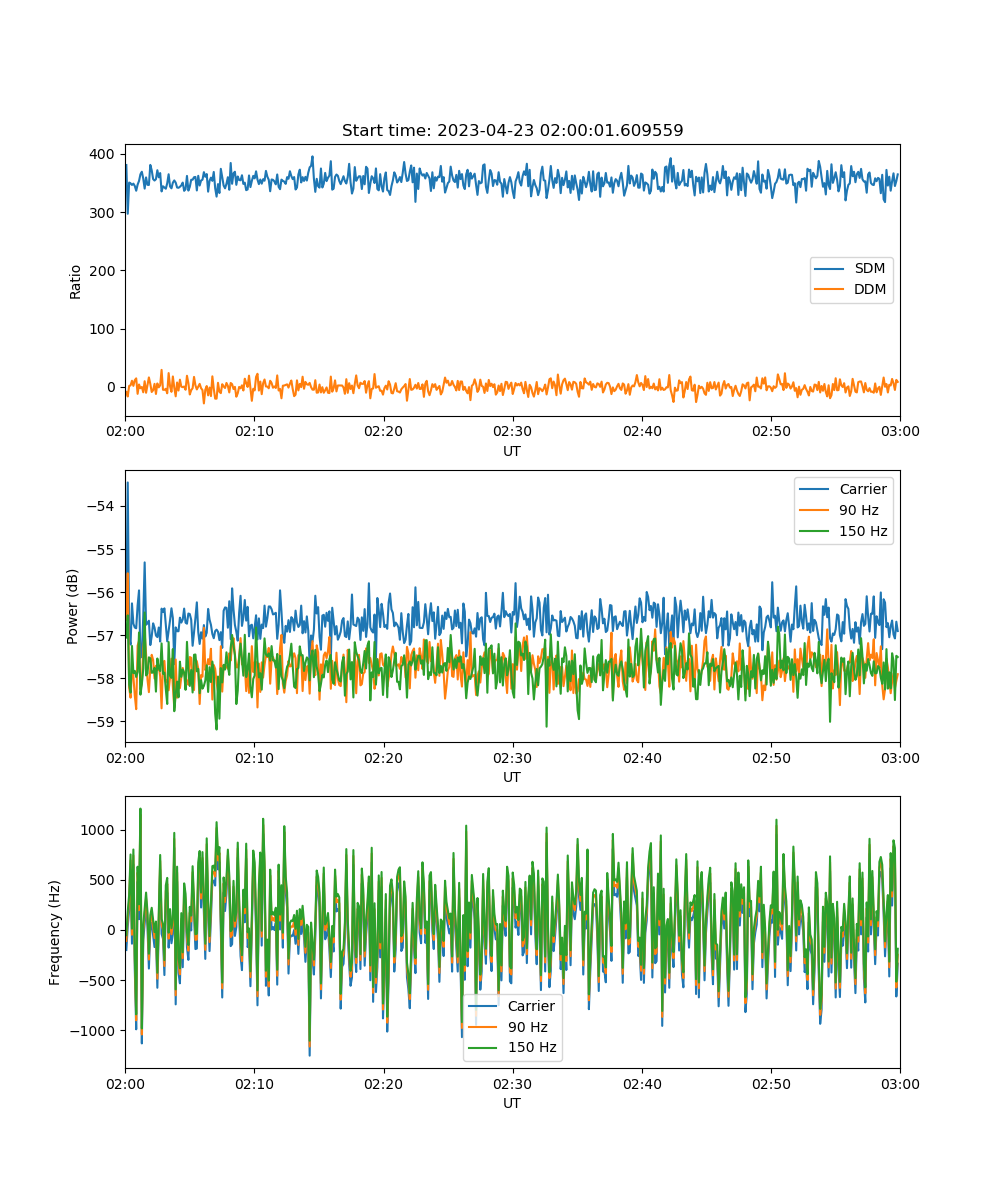Select '90 Hz' in the Power plot legend
The height and width of the screenshot is (1200, 1000).
click(860, 510)
